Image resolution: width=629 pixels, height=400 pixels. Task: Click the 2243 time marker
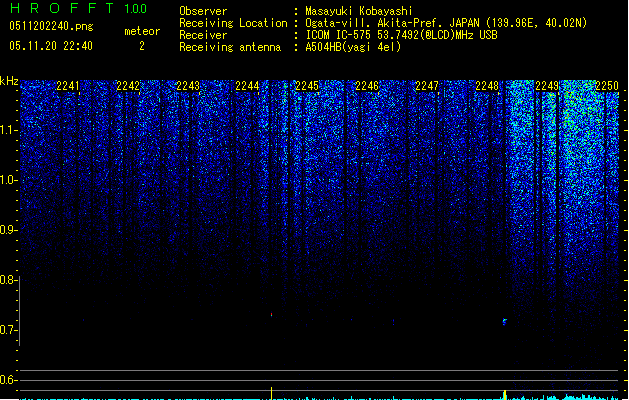tap(188, 85)
